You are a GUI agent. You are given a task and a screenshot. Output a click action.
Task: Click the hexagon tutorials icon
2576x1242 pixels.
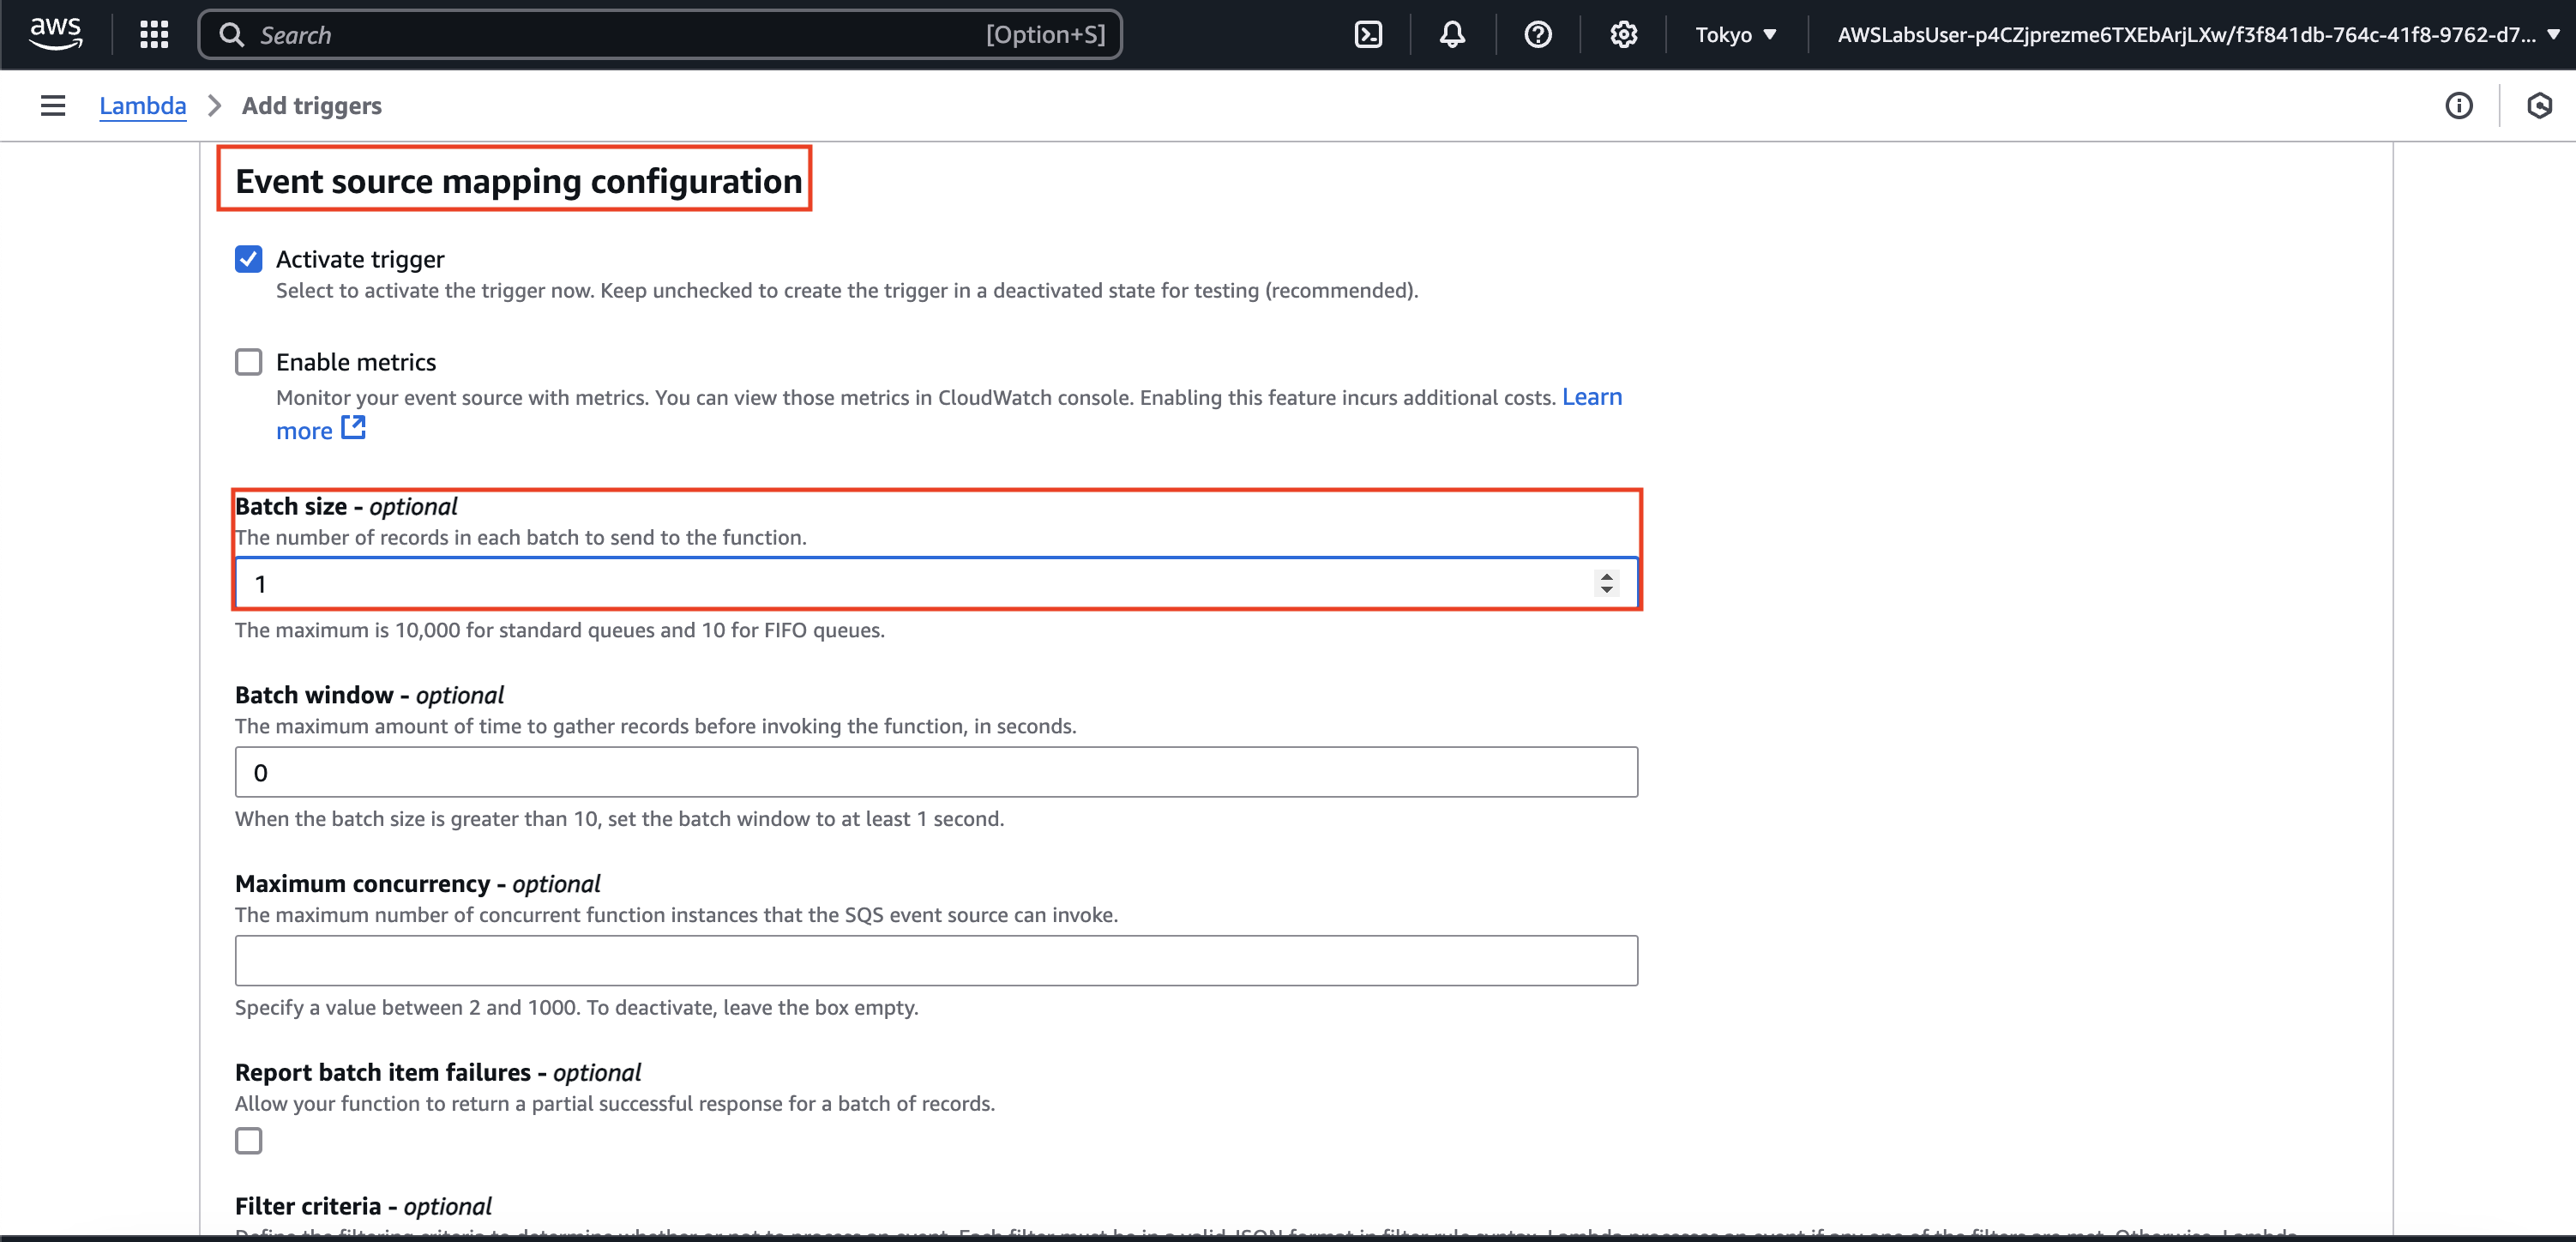(x=2539, y=106)
